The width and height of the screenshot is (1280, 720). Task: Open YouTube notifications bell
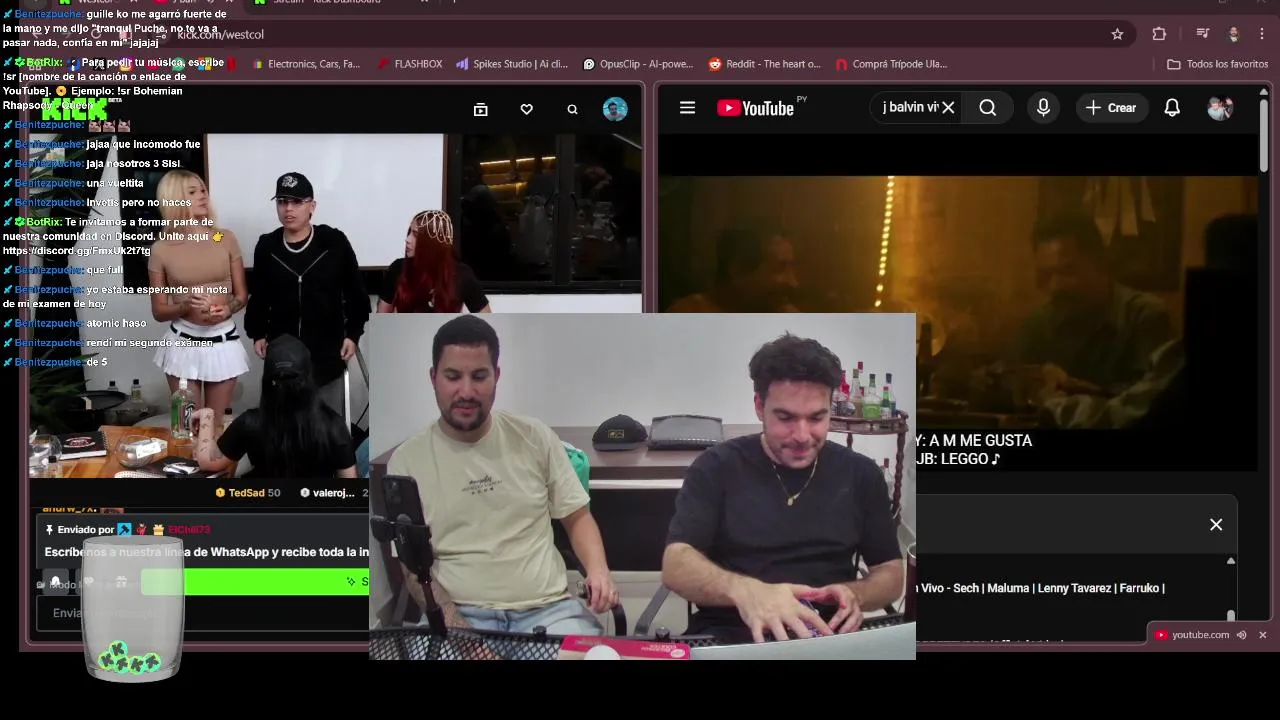(x=1172, y=107)
